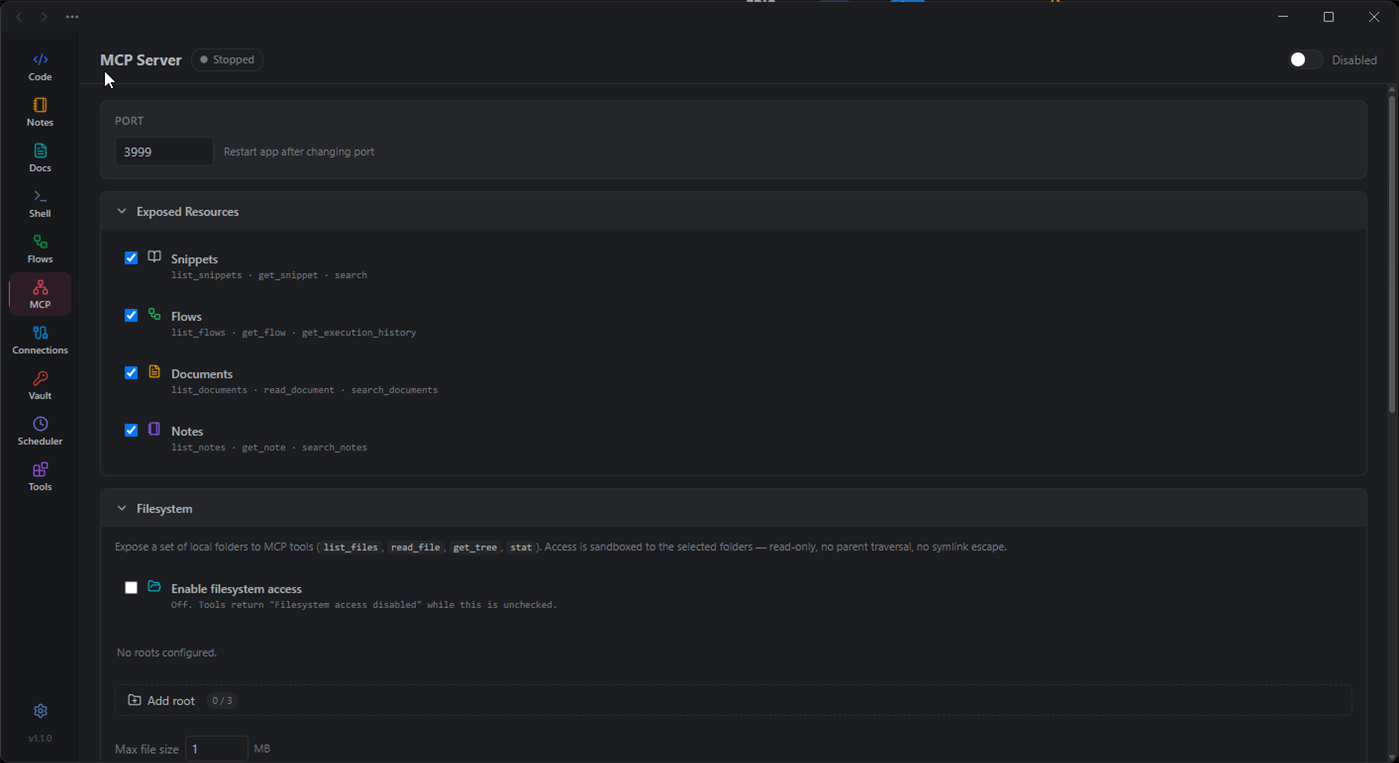Click the 'get_tree' code tag
This screenshot has width=1399, height=763.
pyautogui.click(x=475, y=548)
